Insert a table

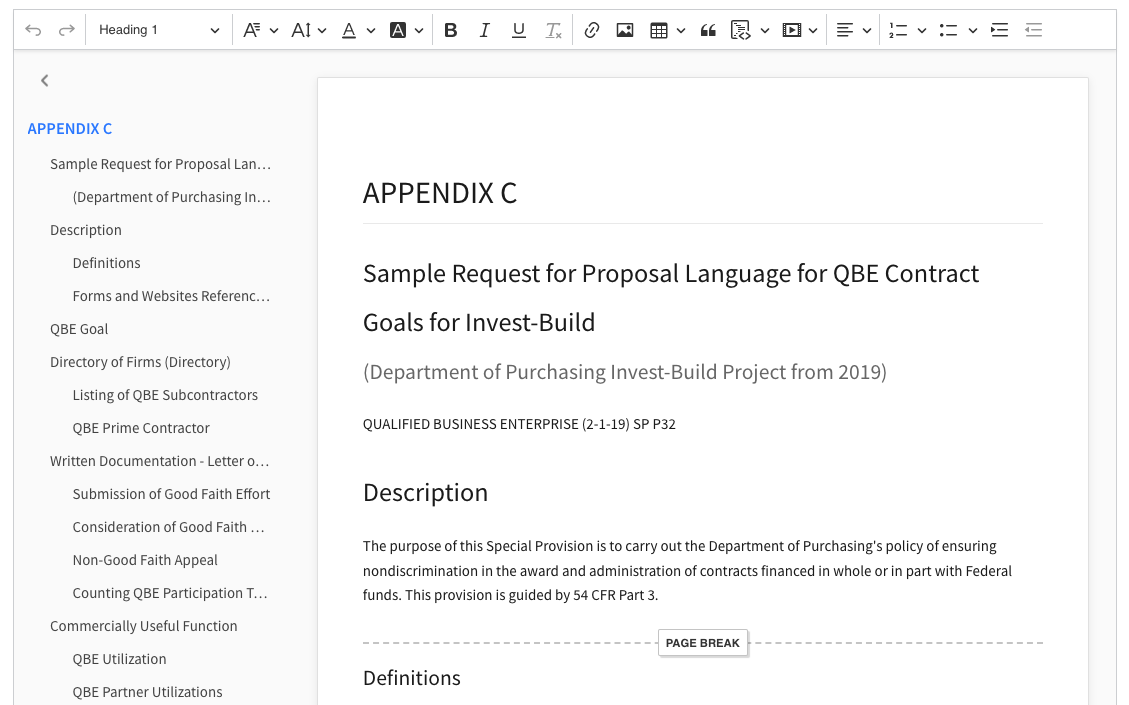659,30
